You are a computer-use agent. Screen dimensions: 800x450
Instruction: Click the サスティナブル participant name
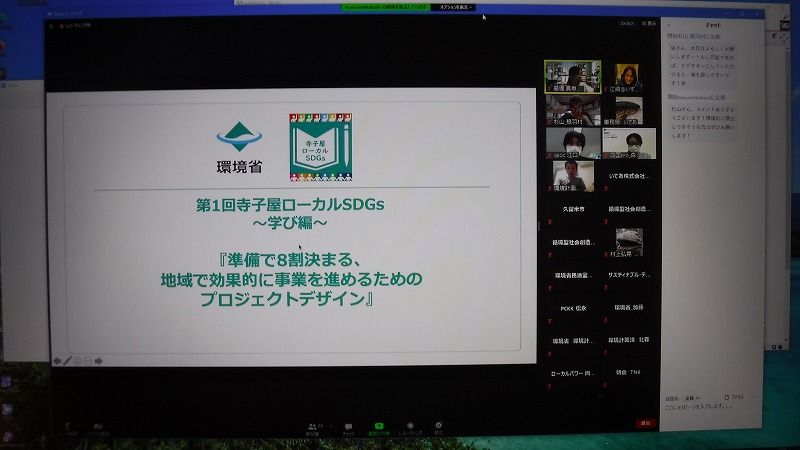click(629, 274)
